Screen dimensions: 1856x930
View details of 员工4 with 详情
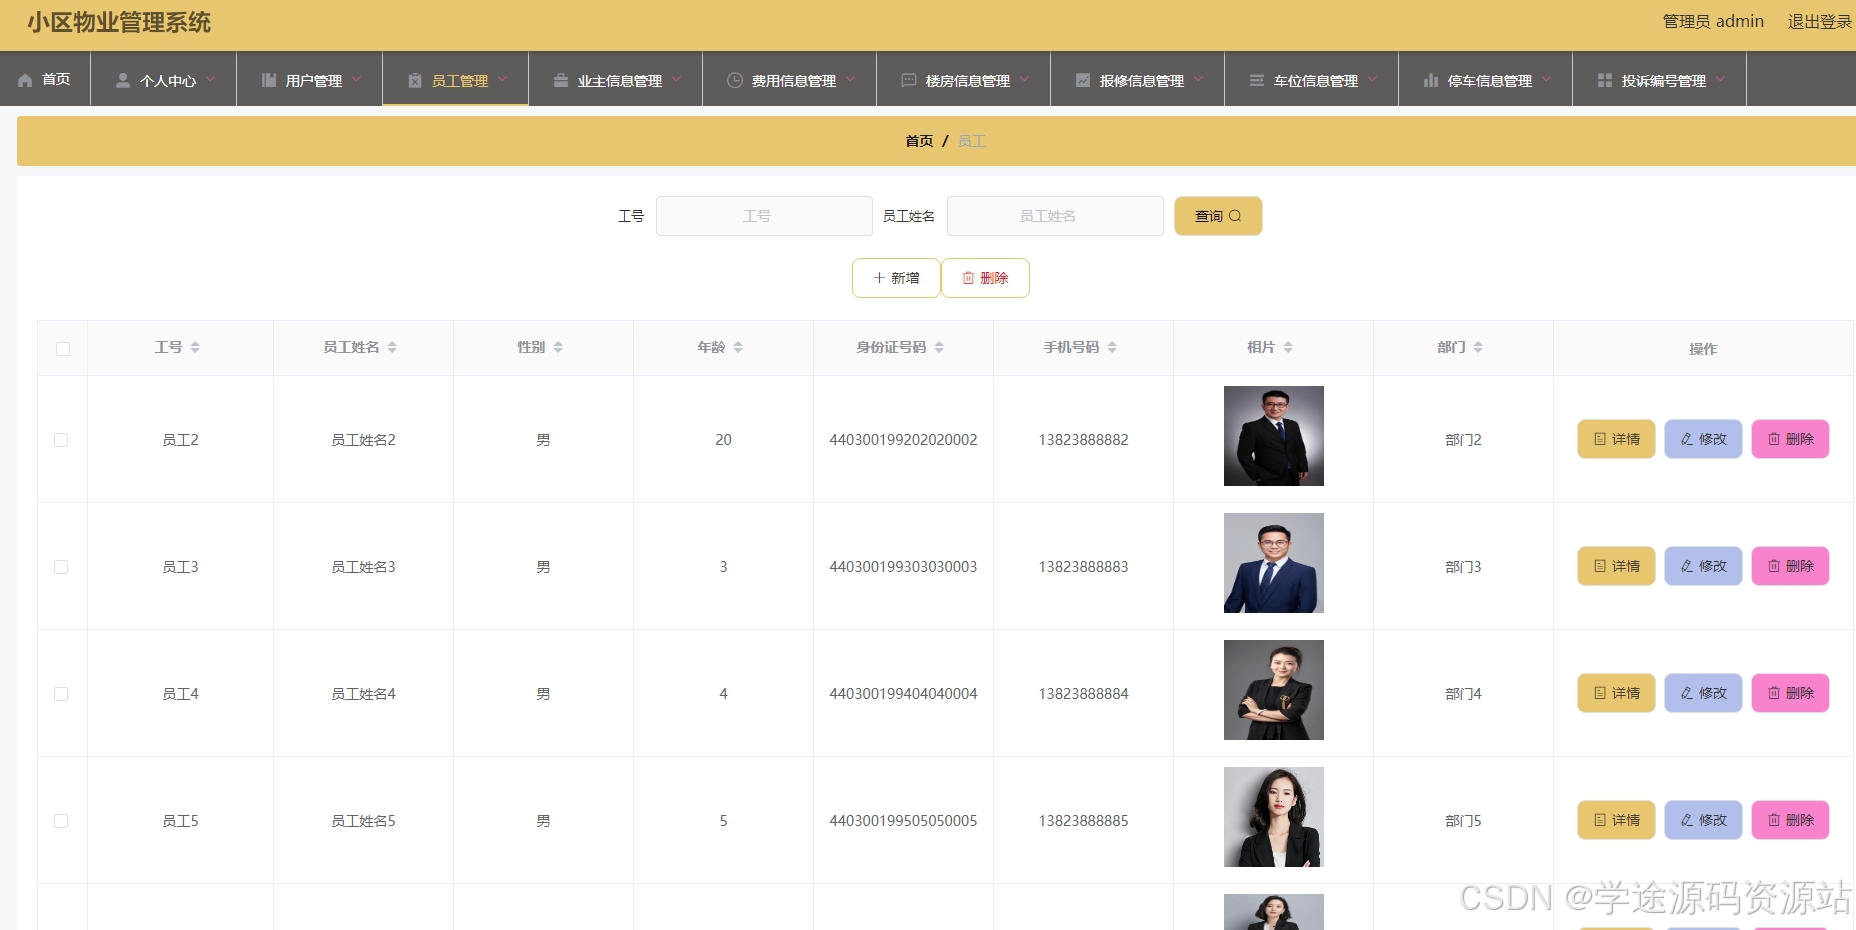[1616, 693]
